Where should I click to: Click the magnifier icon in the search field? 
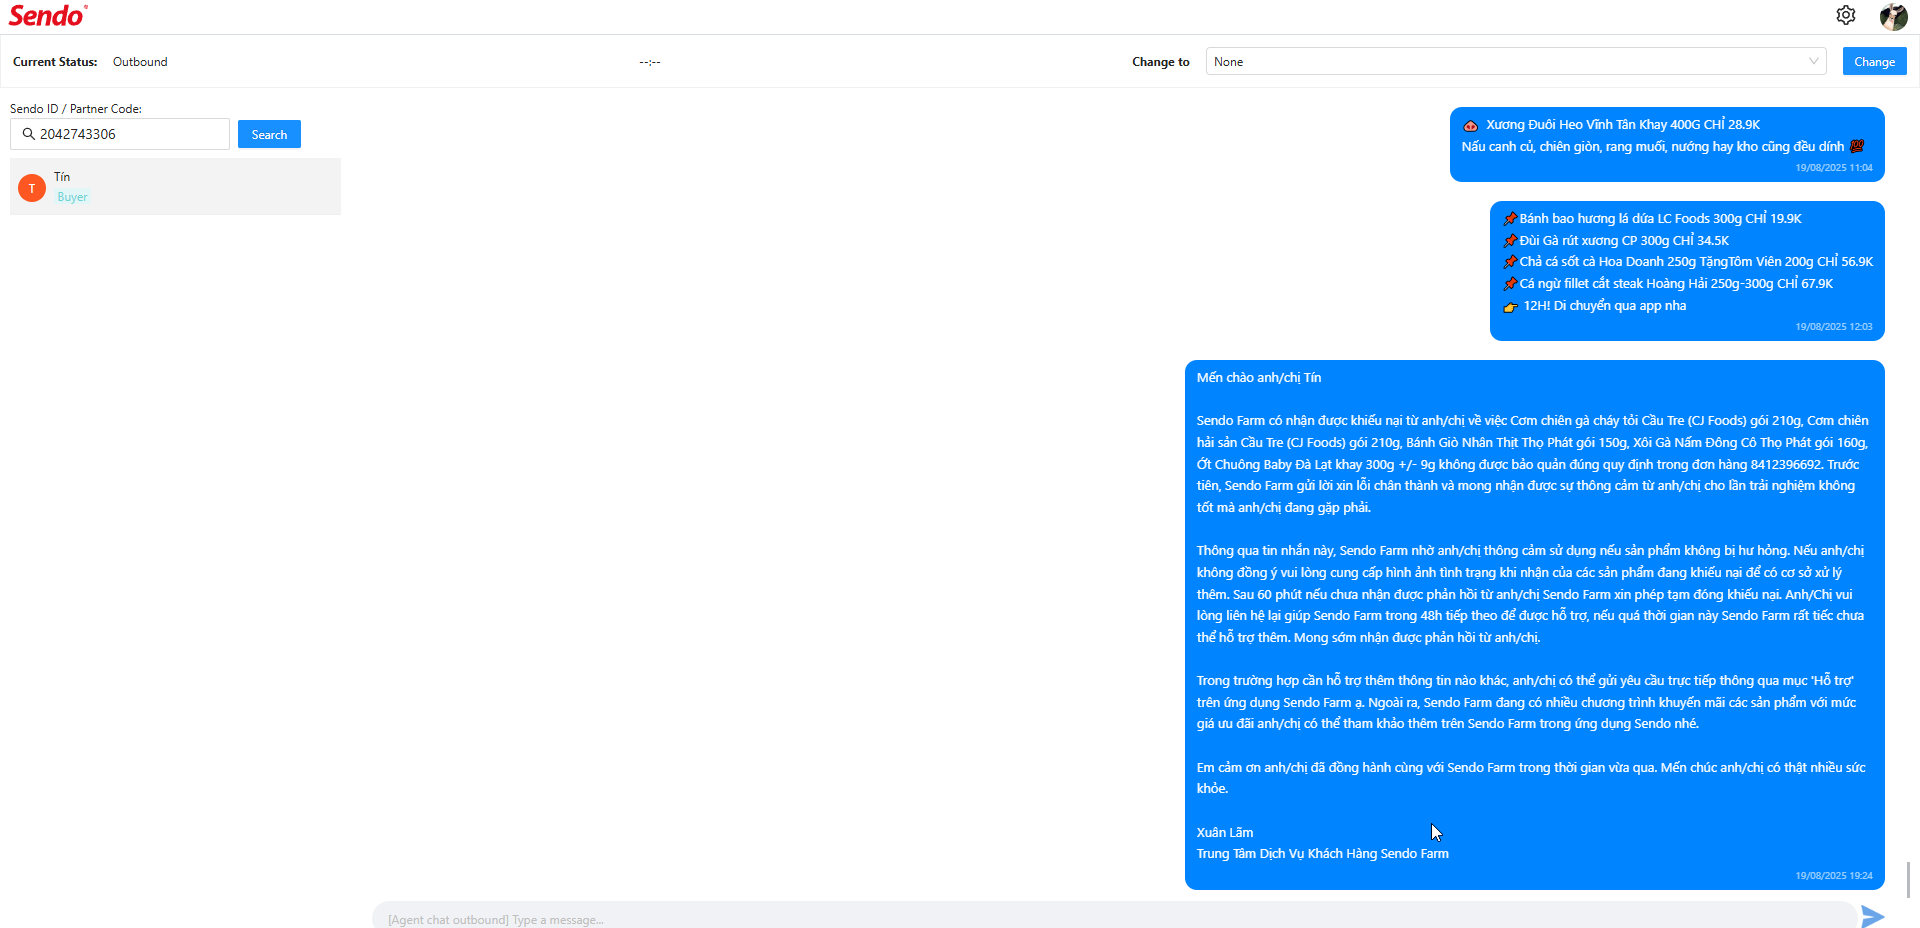[28, 134]
